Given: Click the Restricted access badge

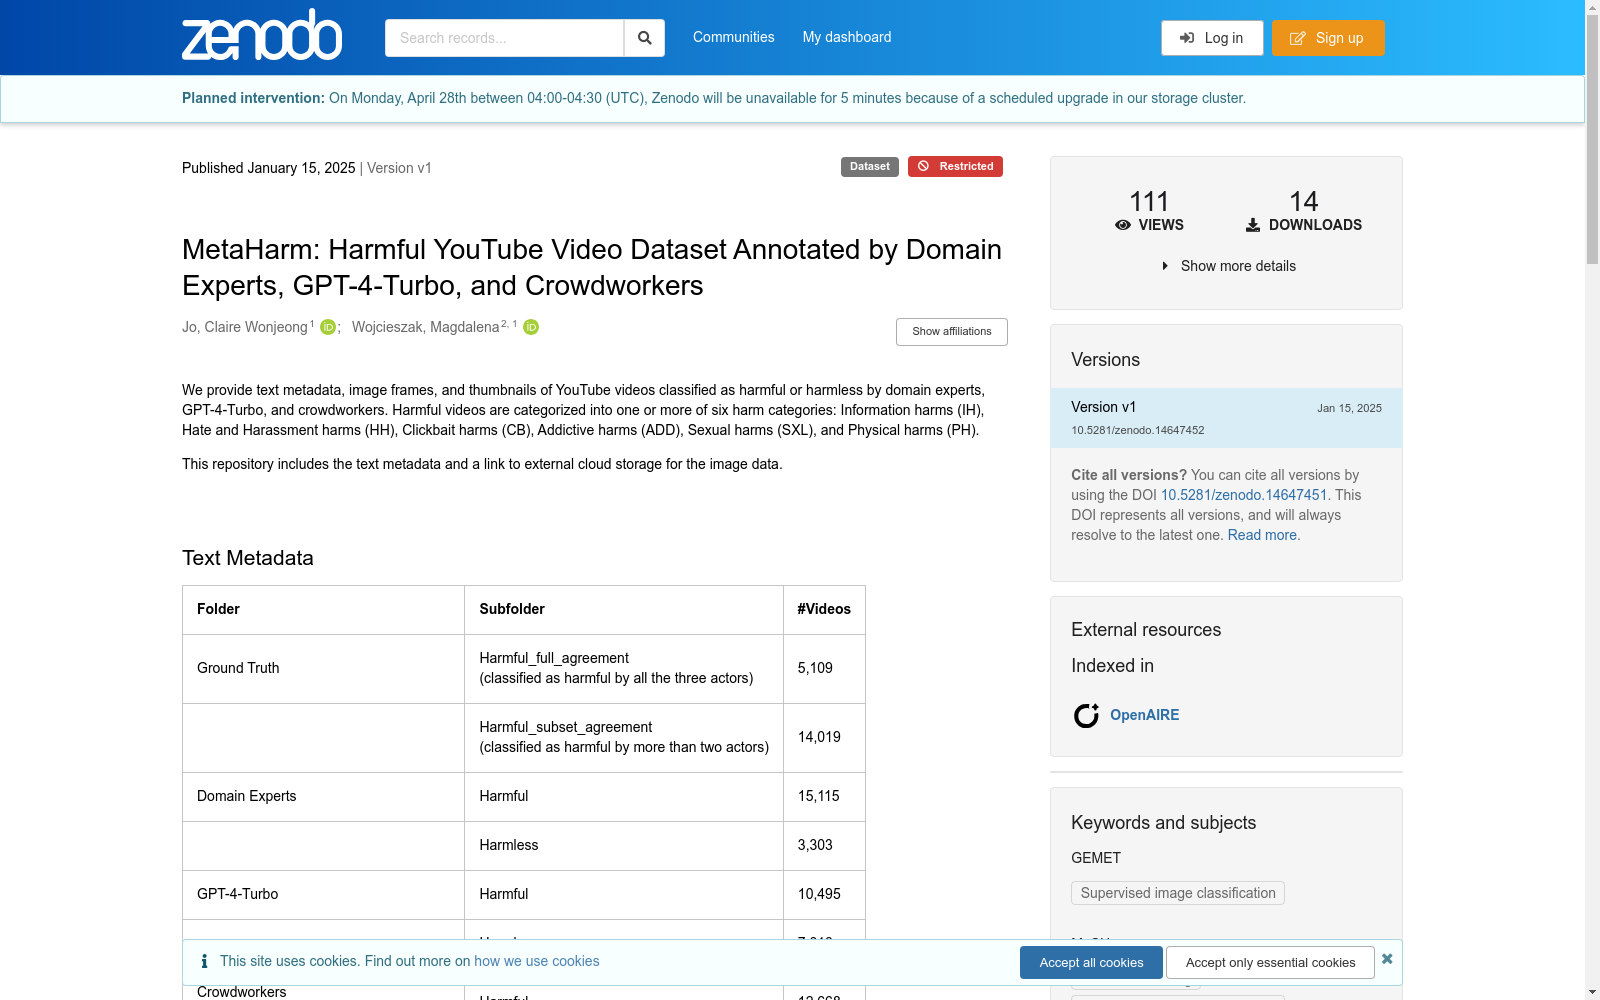Looking at the screenshot, I should pyautogui.click(x=955, y=167).
